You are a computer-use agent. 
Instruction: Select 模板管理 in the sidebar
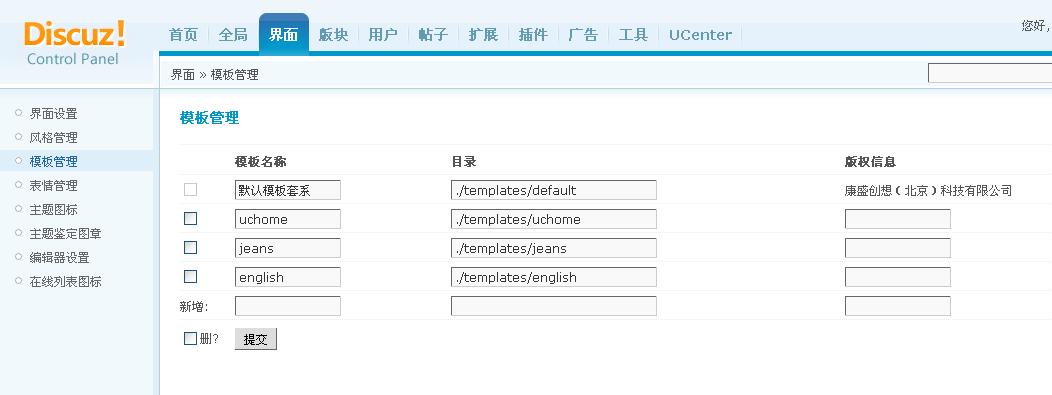point(54,162)
